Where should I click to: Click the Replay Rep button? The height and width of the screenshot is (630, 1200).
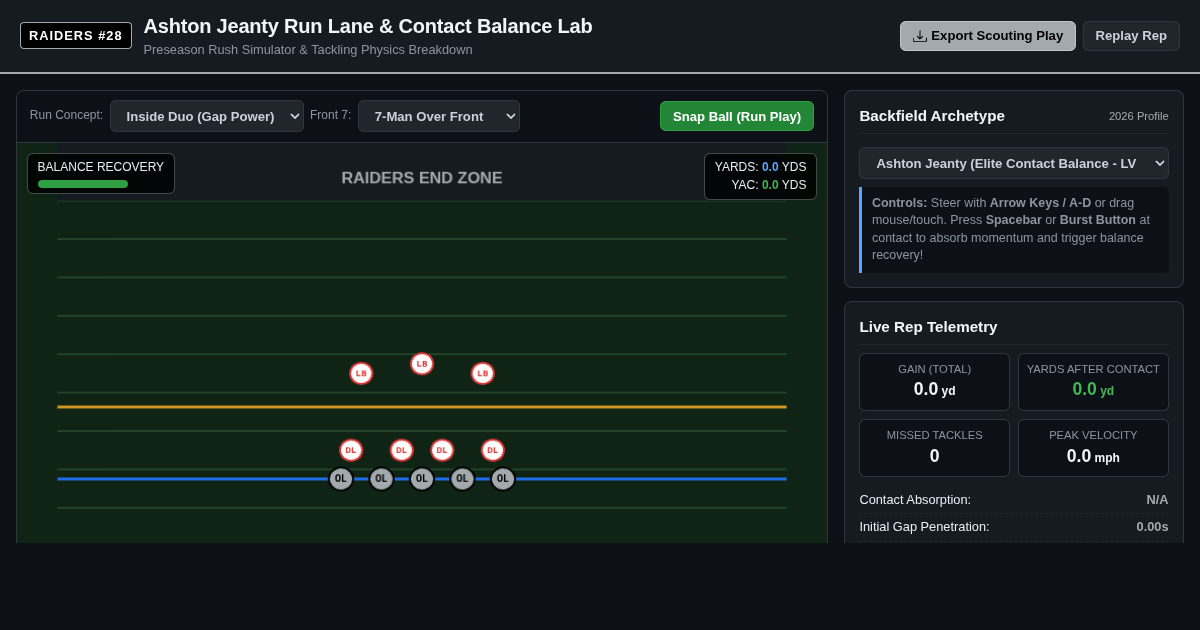point(1131,36)
